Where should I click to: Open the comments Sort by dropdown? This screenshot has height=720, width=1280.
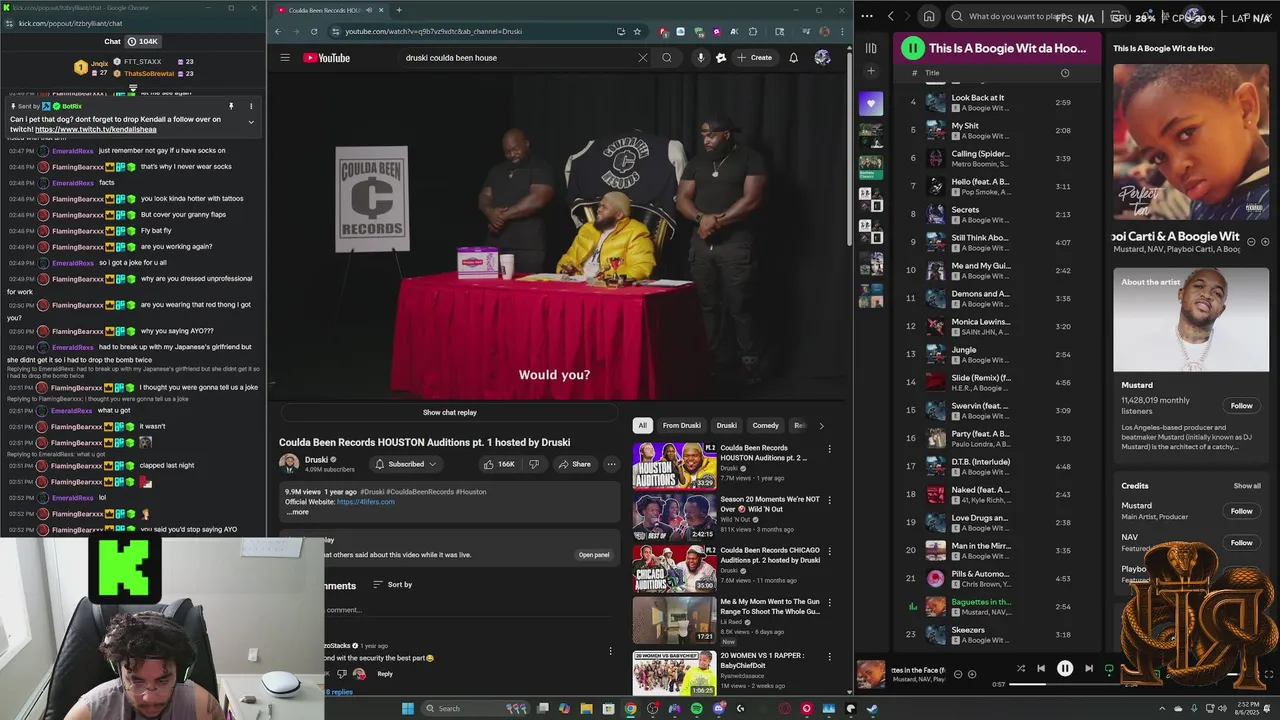pyautogui.click(x=392, y=584)
